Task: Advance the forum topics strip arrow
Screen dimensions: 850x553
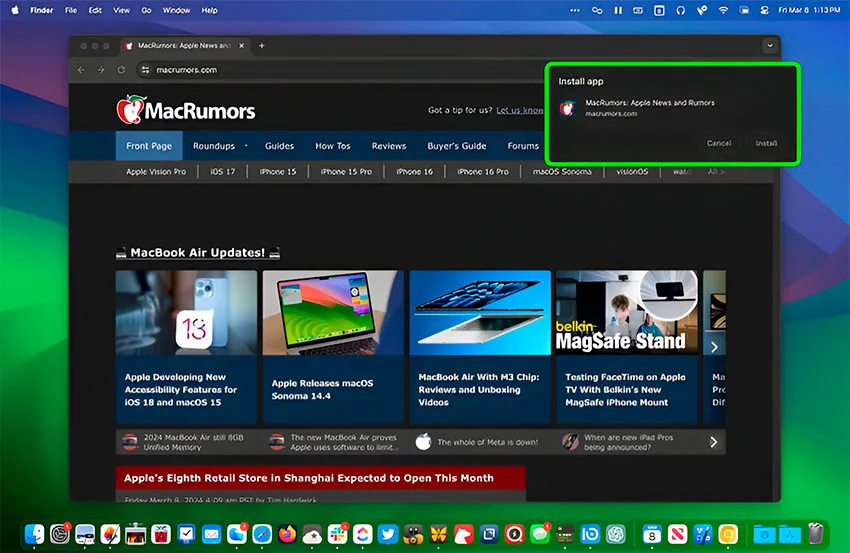Action: (714, 442)
